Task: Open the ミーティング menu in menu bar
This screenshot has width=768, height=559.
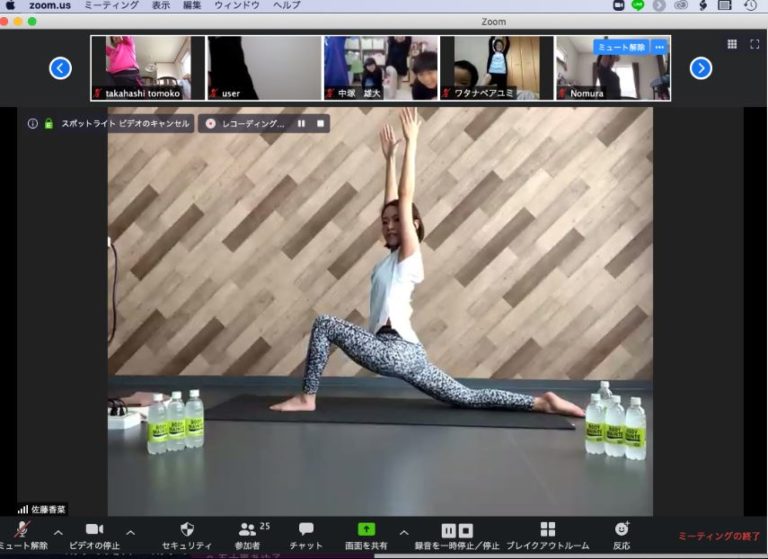Action: (111, 6)
